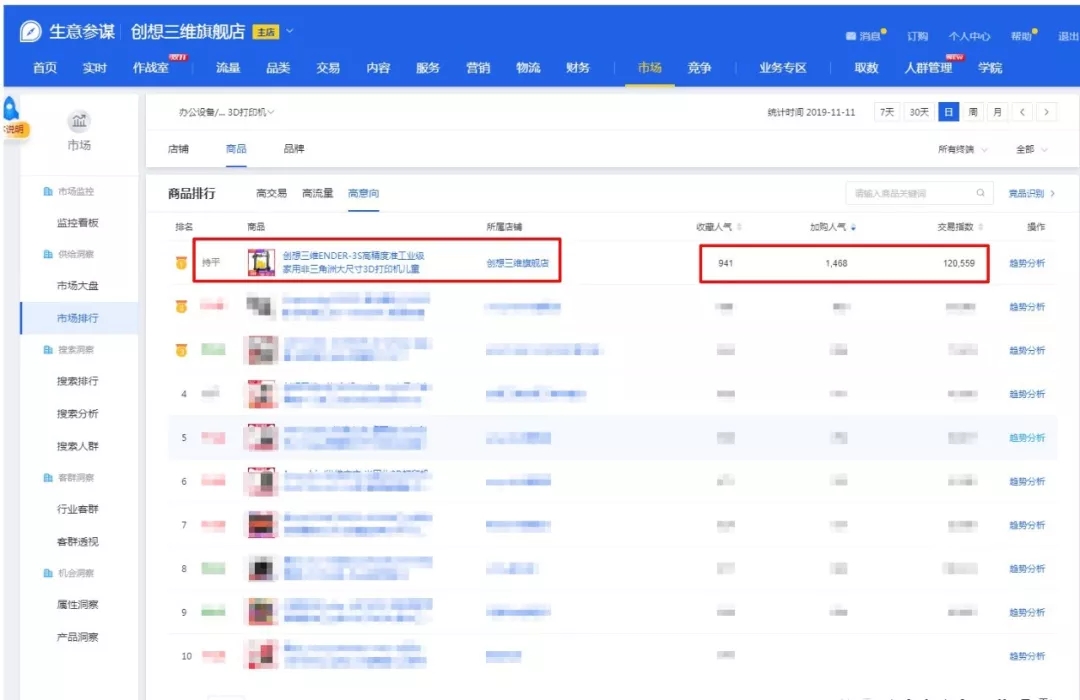Switch to 商品 tab
This screenshot has width=1080, height=700.
click(x=236, y=149)
